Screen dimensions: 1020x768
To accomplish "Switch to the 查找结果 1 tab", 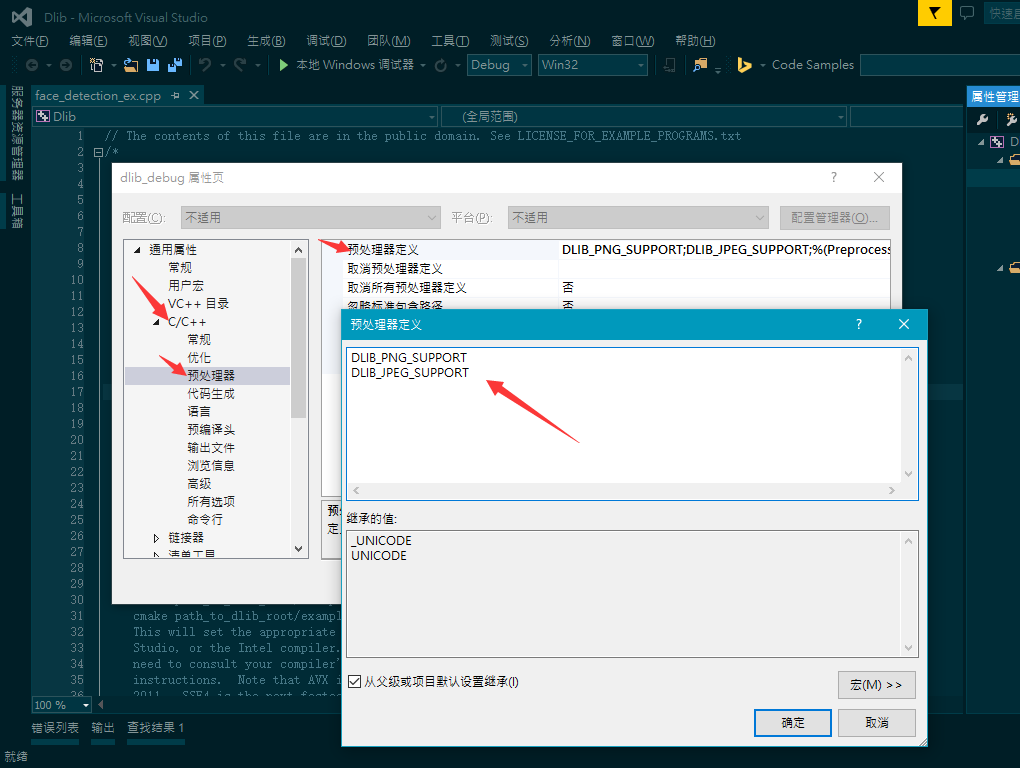I will pos(155,728).
